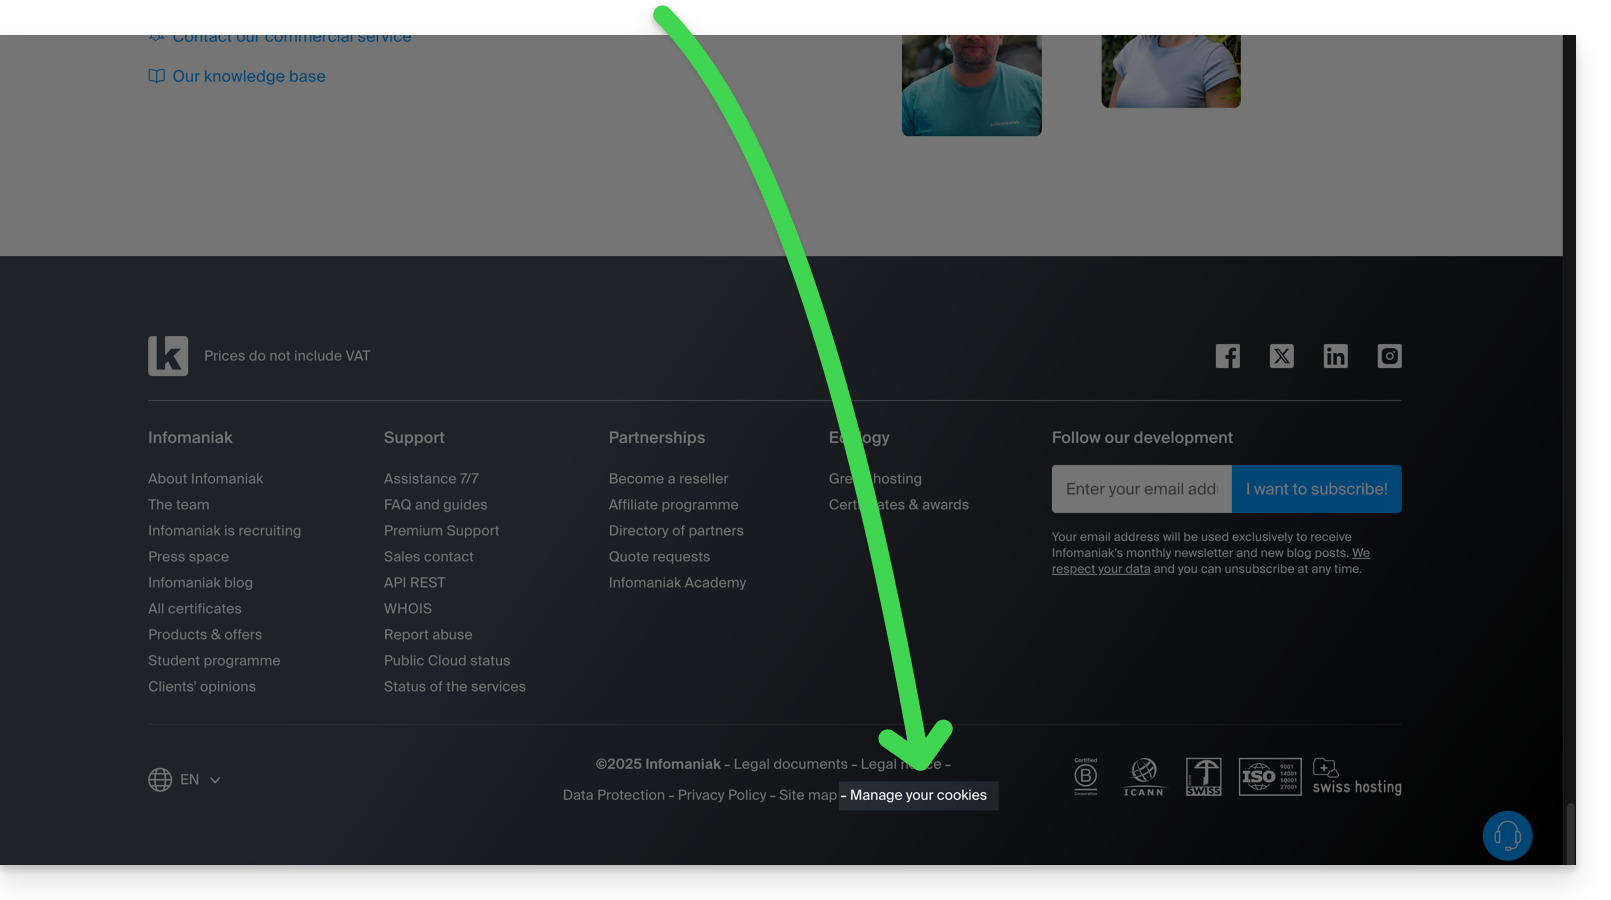Open the LinkedIn social icon
Viewport: 1611px width, 900px height.
point(1335,356)
